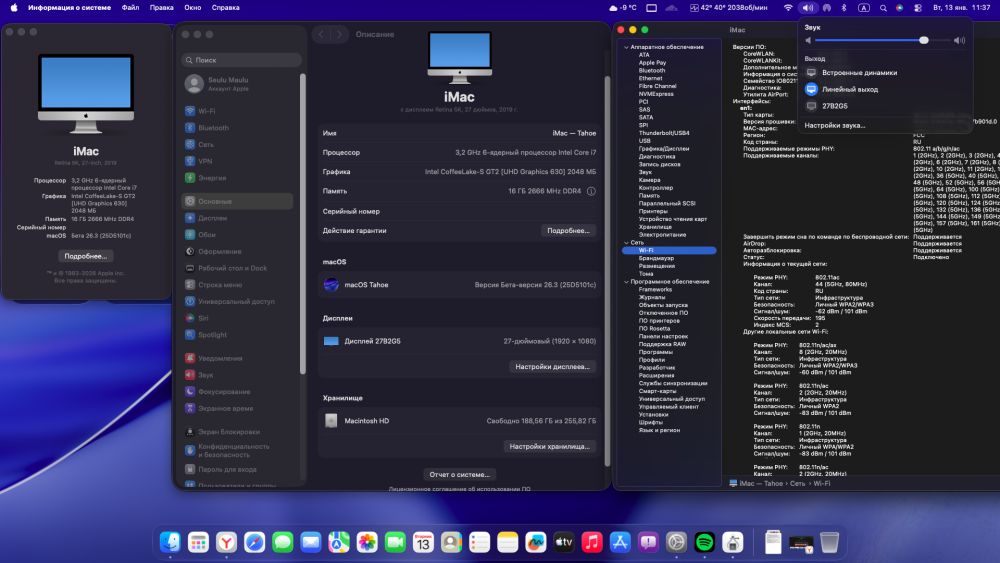Open the Правка menu

(x=161, y=8)
